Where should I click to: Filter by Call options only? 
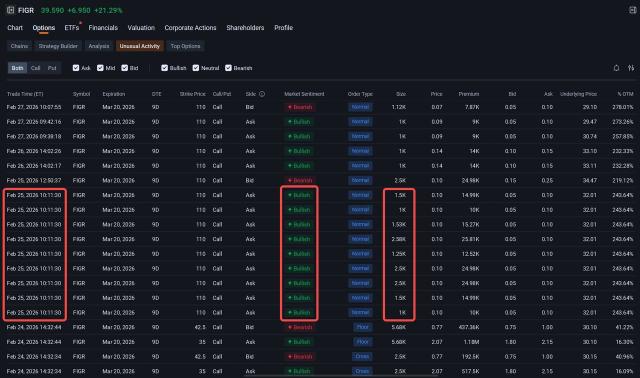point(36,68)
